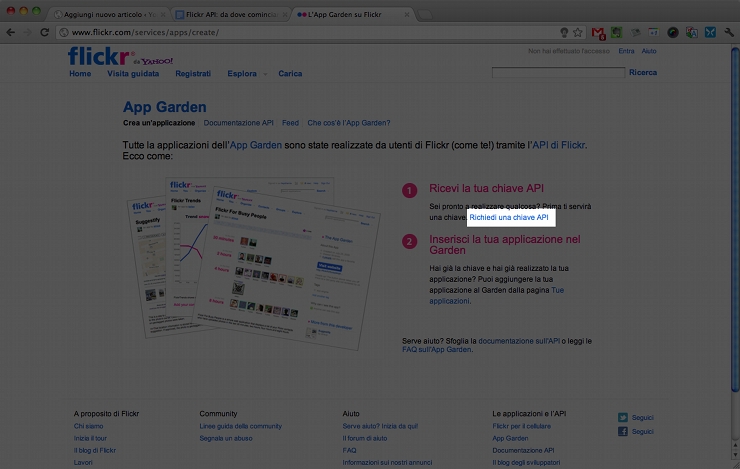Open 'Documentazione API' subnav link
The height and width of the screenshot is (469, 740).
coord(238,123)
